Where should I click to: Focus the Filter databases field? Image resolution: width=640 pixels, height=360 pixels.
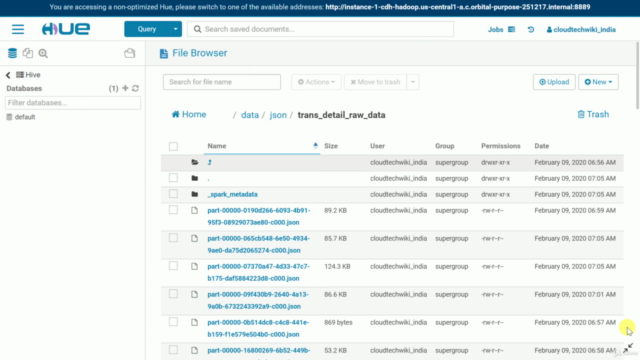[x=73, y=103]
